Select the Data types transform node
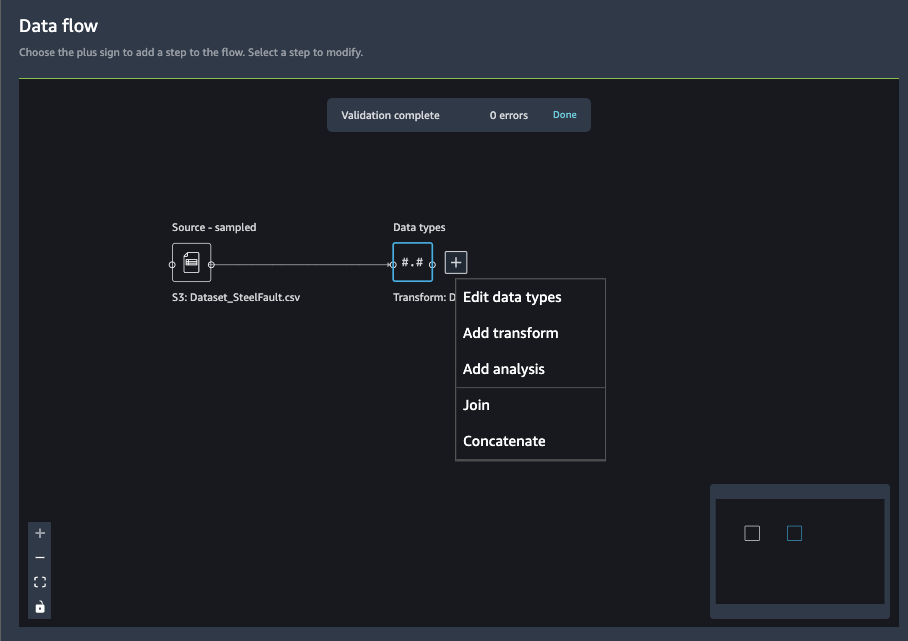The height and width of the screenshot is (641, 908). coord(412,262)
